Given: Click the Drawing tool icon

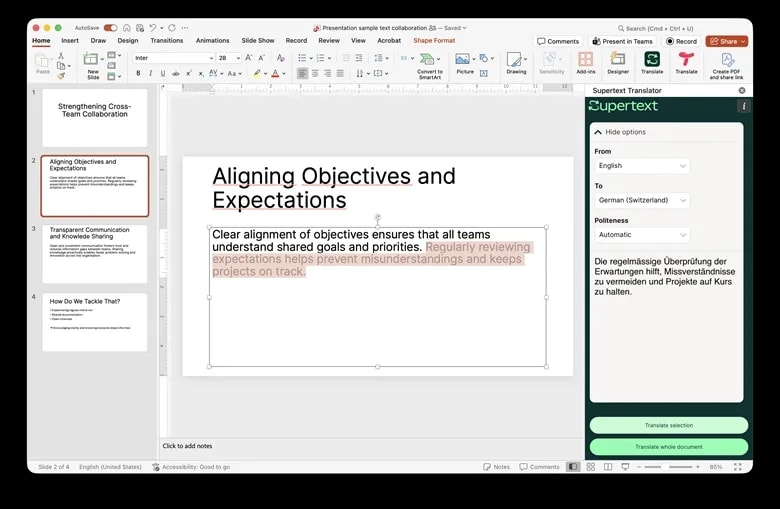Looking at the screenshot, I should 516,63.
